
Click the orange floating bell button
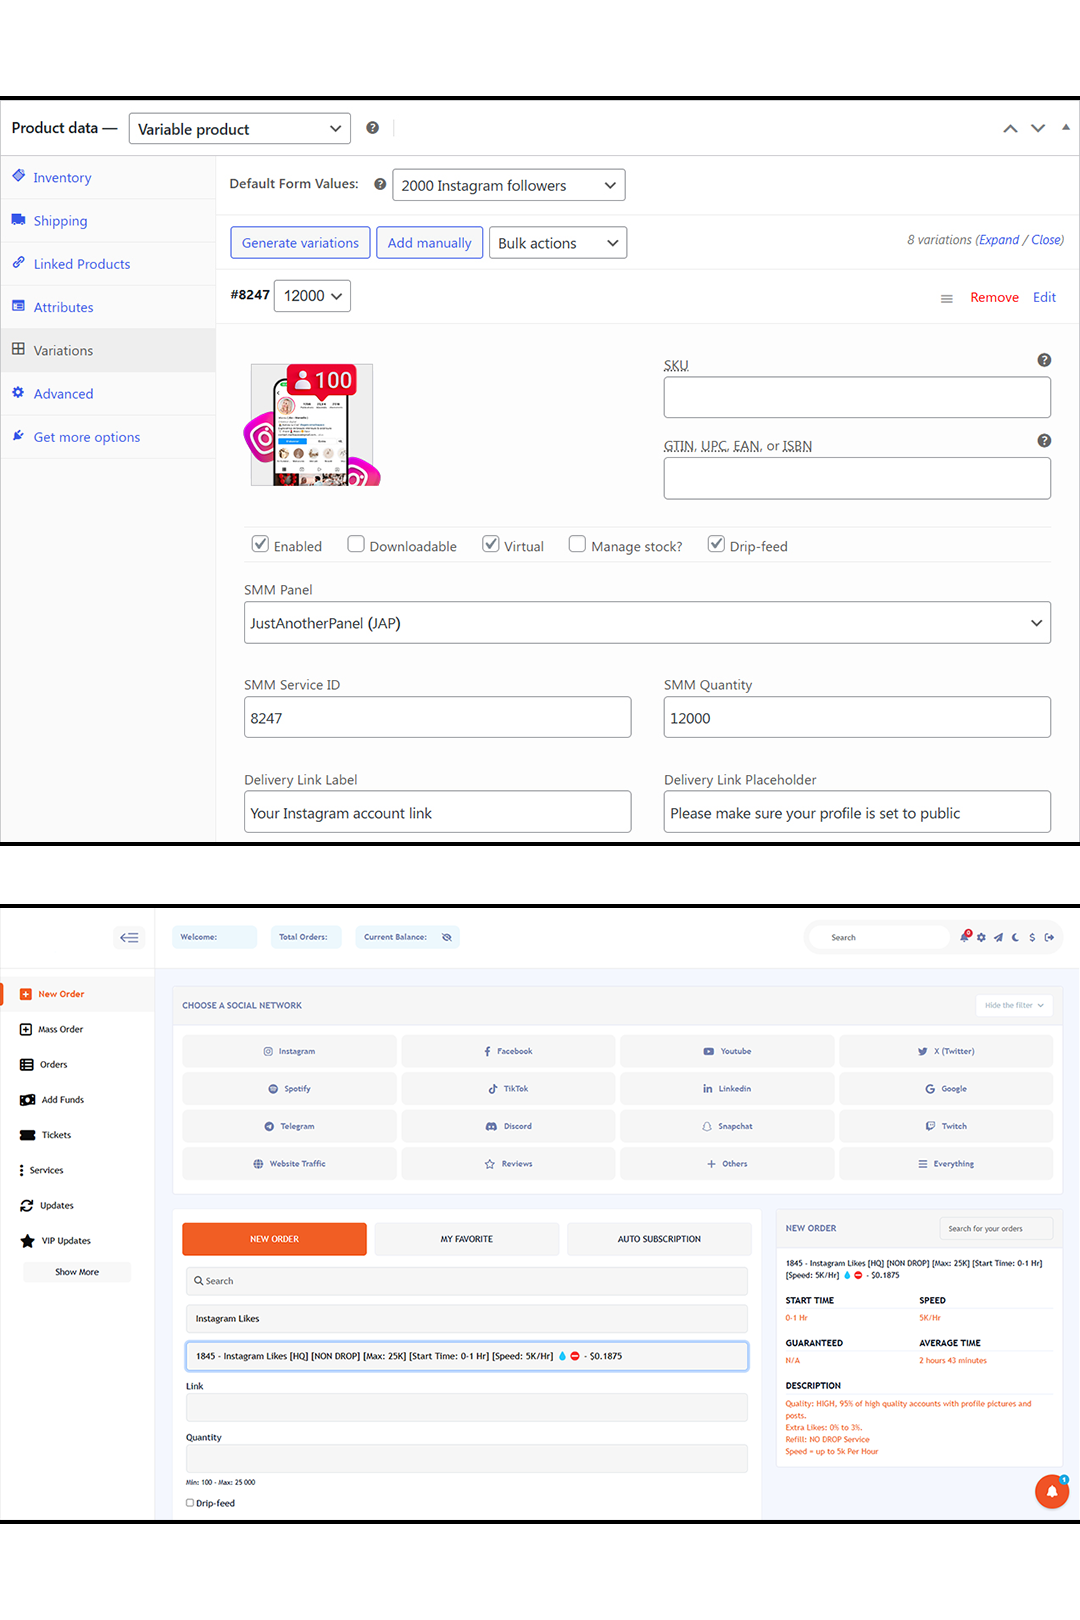1051,1491
